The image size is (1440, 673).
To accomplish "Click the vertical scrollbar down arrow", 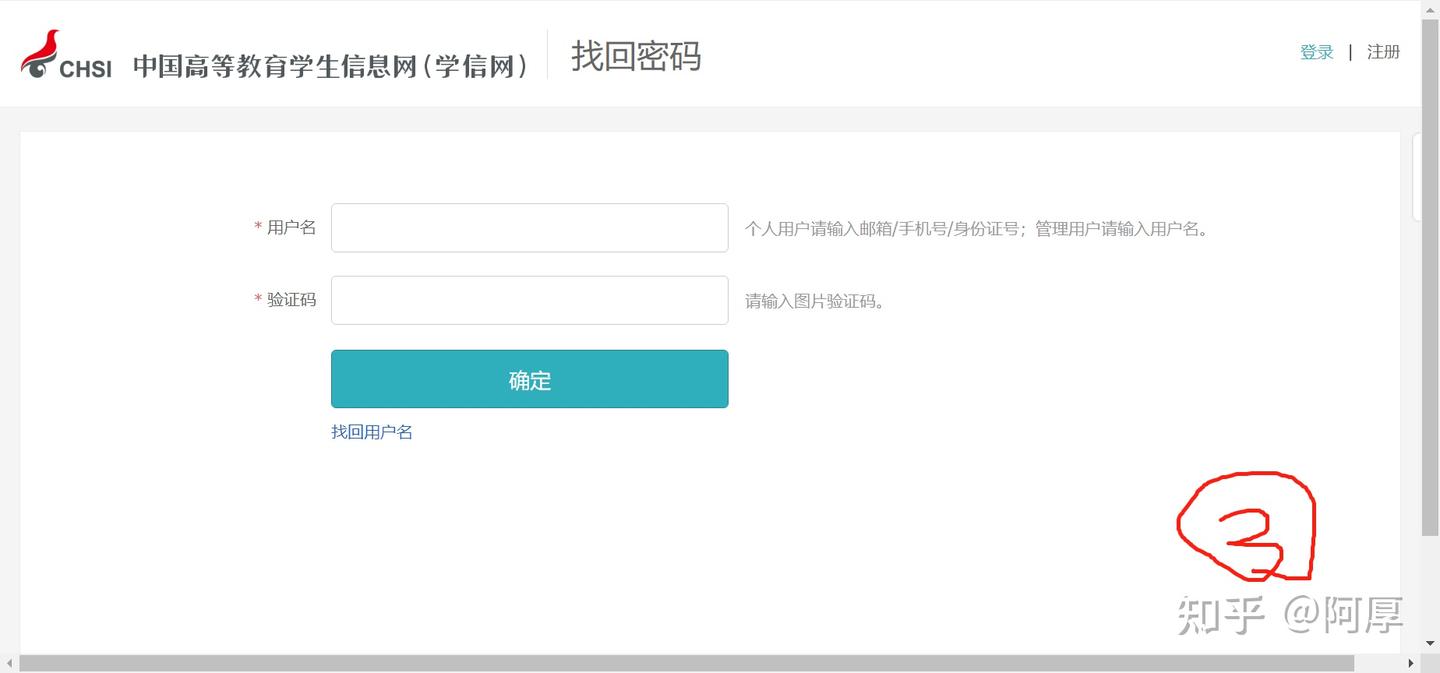I will coord(1430,644).
